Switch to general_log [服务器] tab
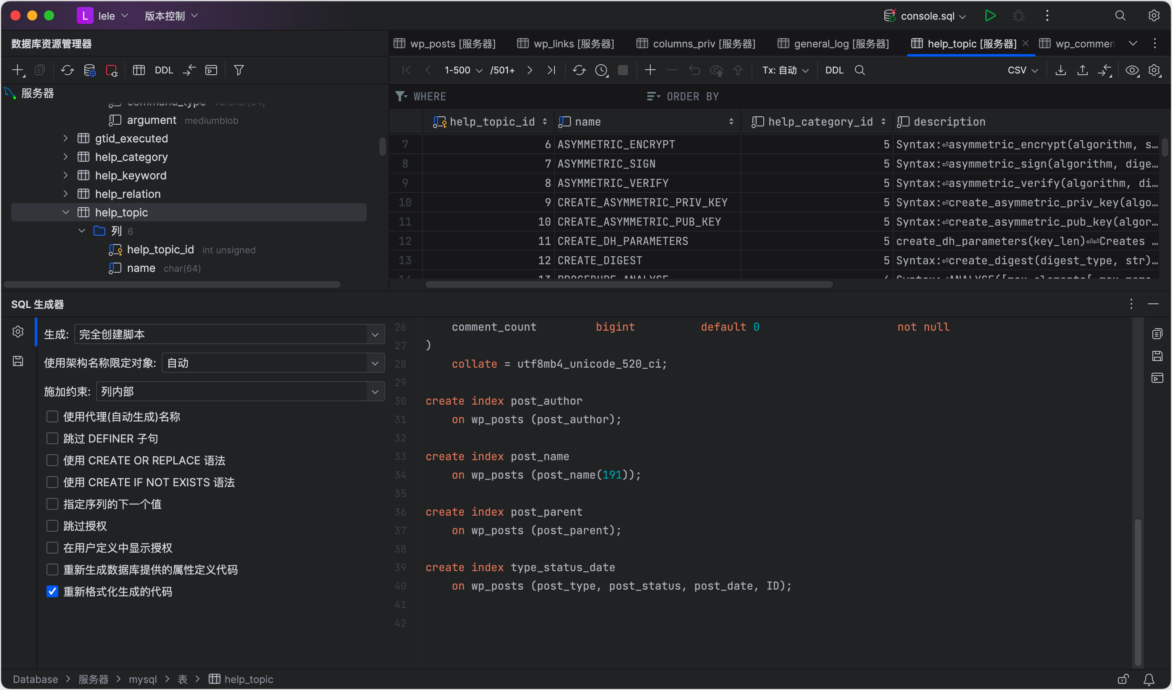Viewport: 1172px width, 690px height. coord(833,43)
